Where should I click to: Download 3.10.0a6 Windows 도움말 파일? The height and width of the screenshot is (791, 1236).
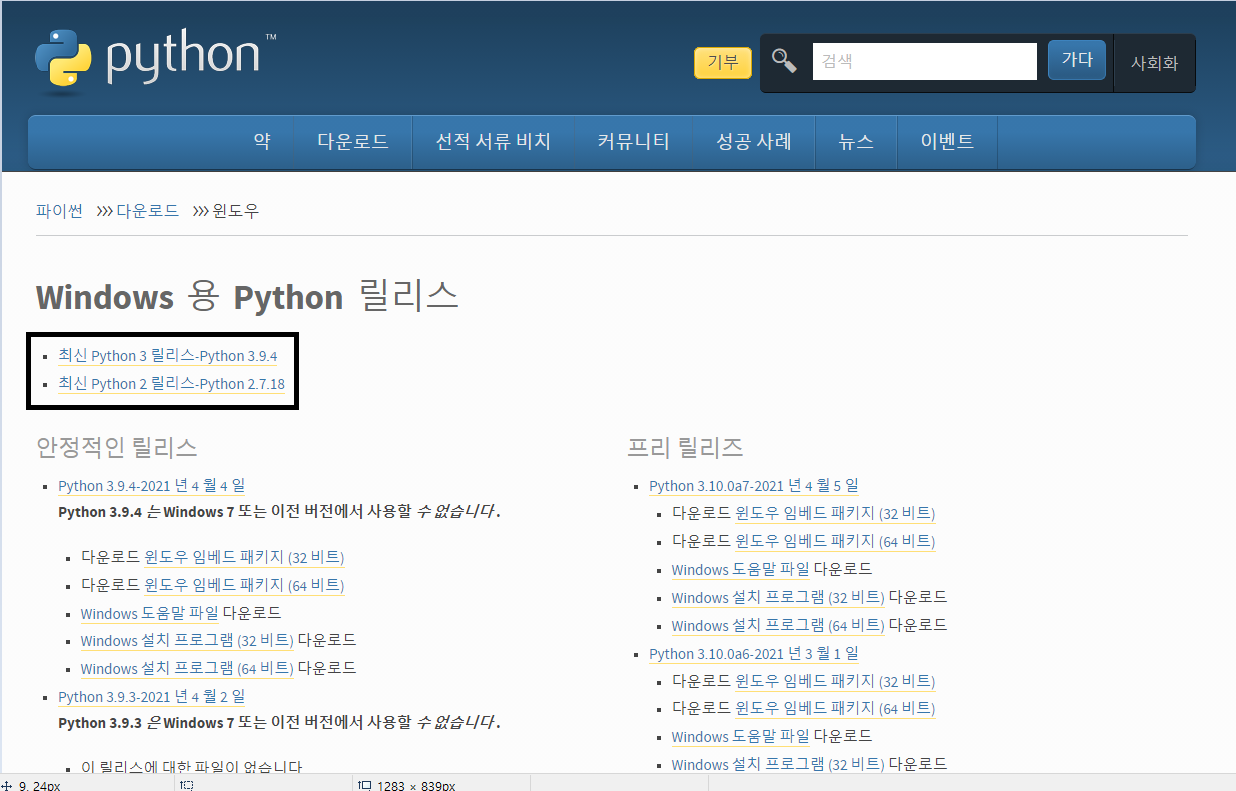coord(740,736)
